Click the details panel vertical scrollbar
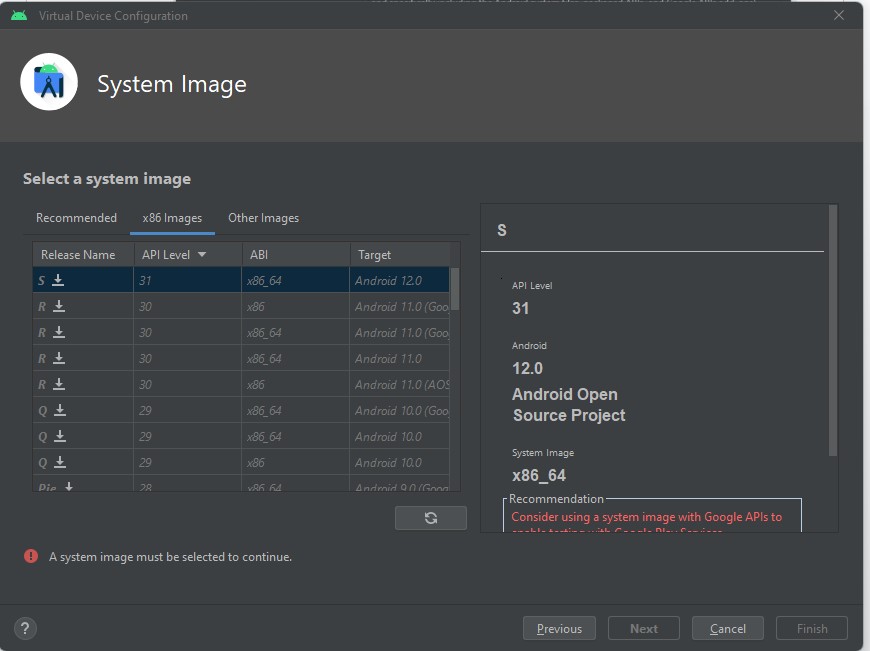 [832, 331]
